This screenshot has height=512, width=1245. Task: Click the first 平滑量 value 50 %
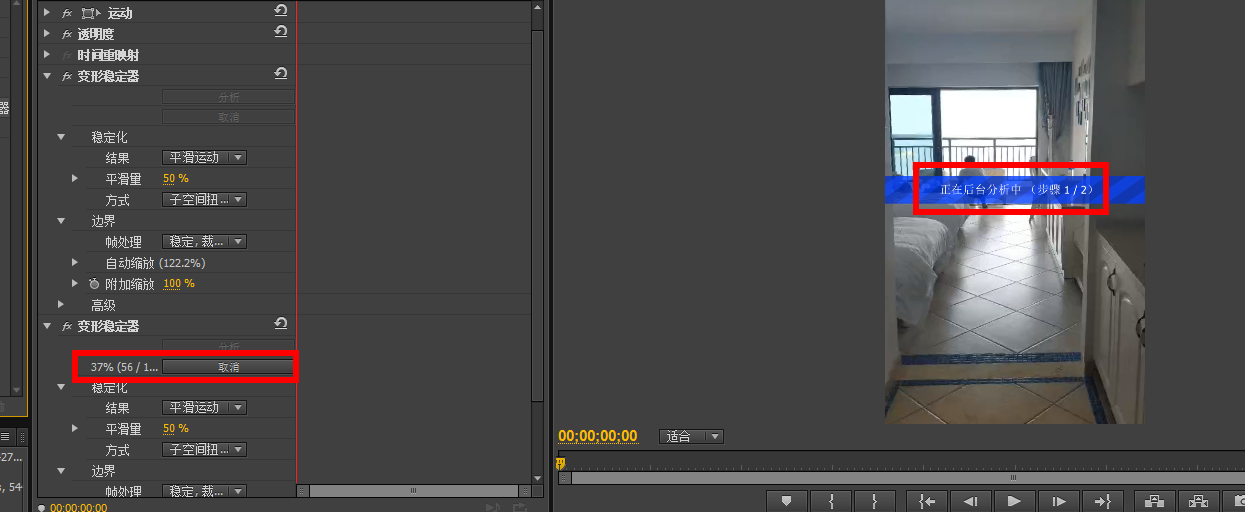point(176,179)
